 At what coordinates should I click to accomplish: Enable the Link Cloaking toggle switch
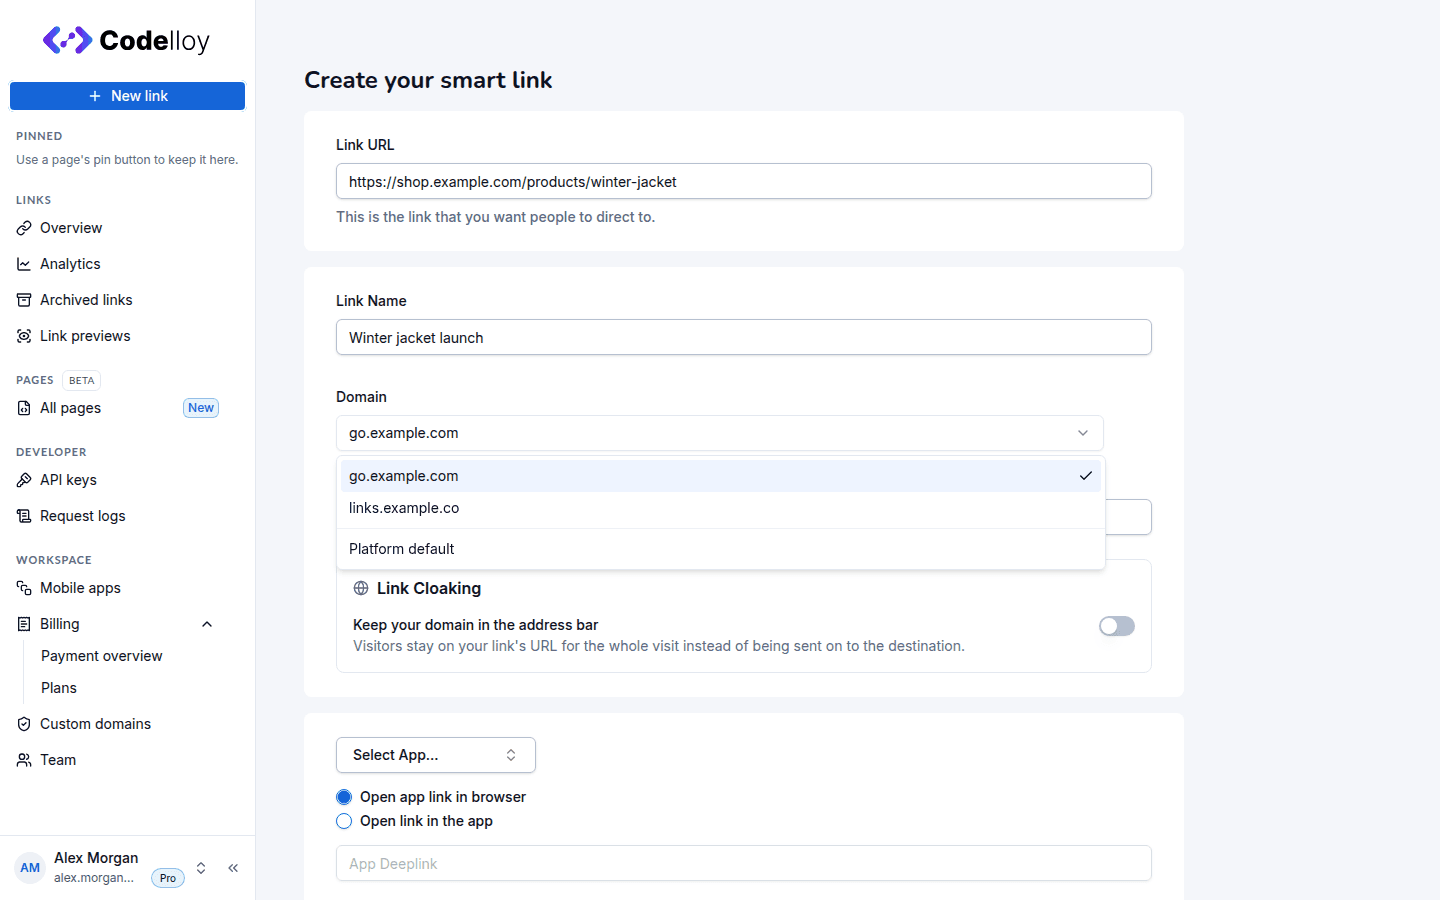[x=1117, y=626]
